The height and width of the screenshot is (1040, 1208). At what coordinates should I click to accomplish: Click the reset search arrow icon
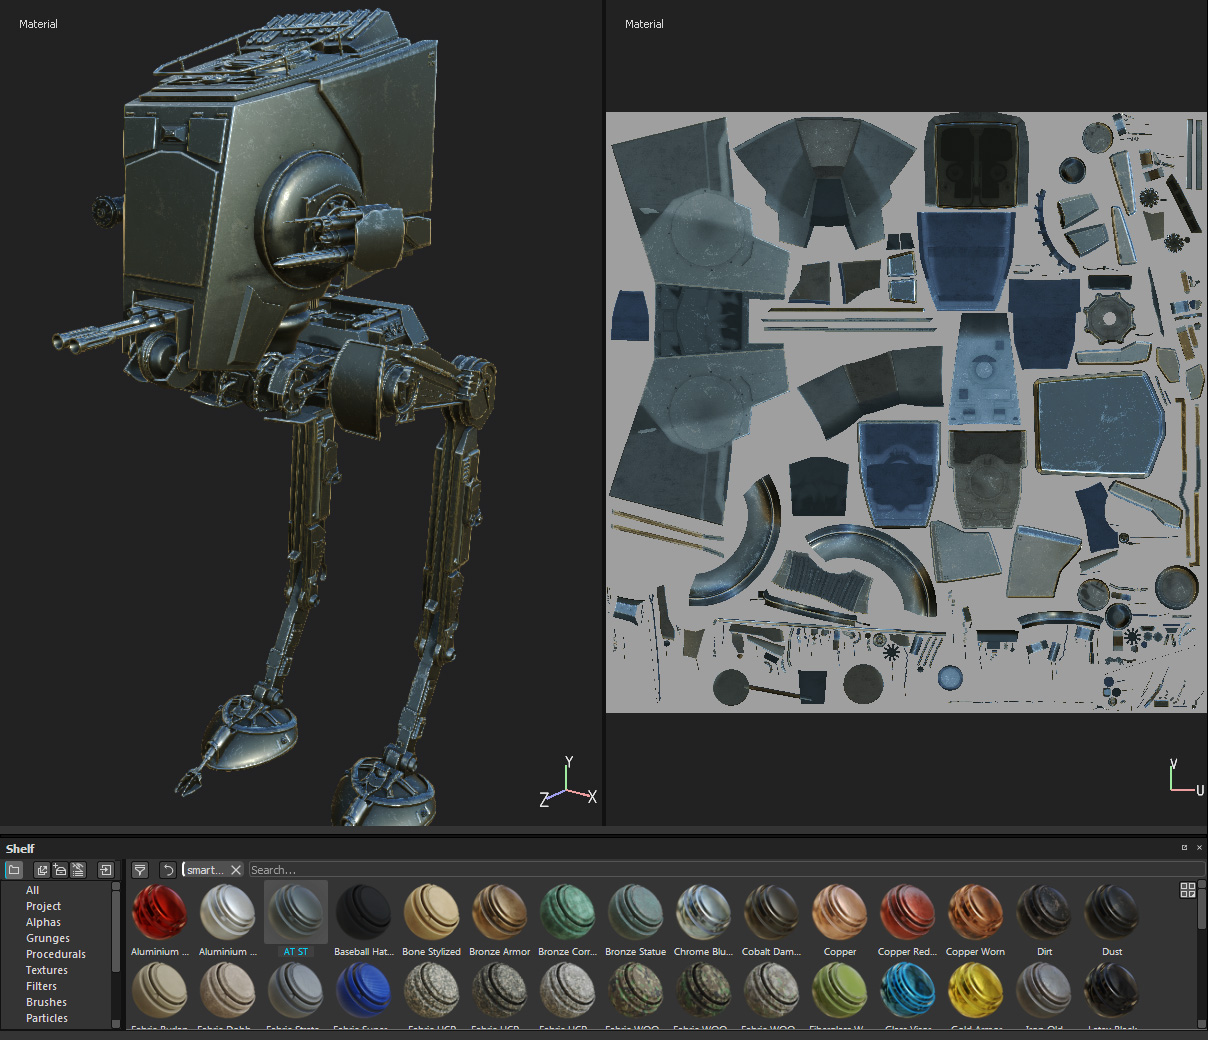click(168, 870)
